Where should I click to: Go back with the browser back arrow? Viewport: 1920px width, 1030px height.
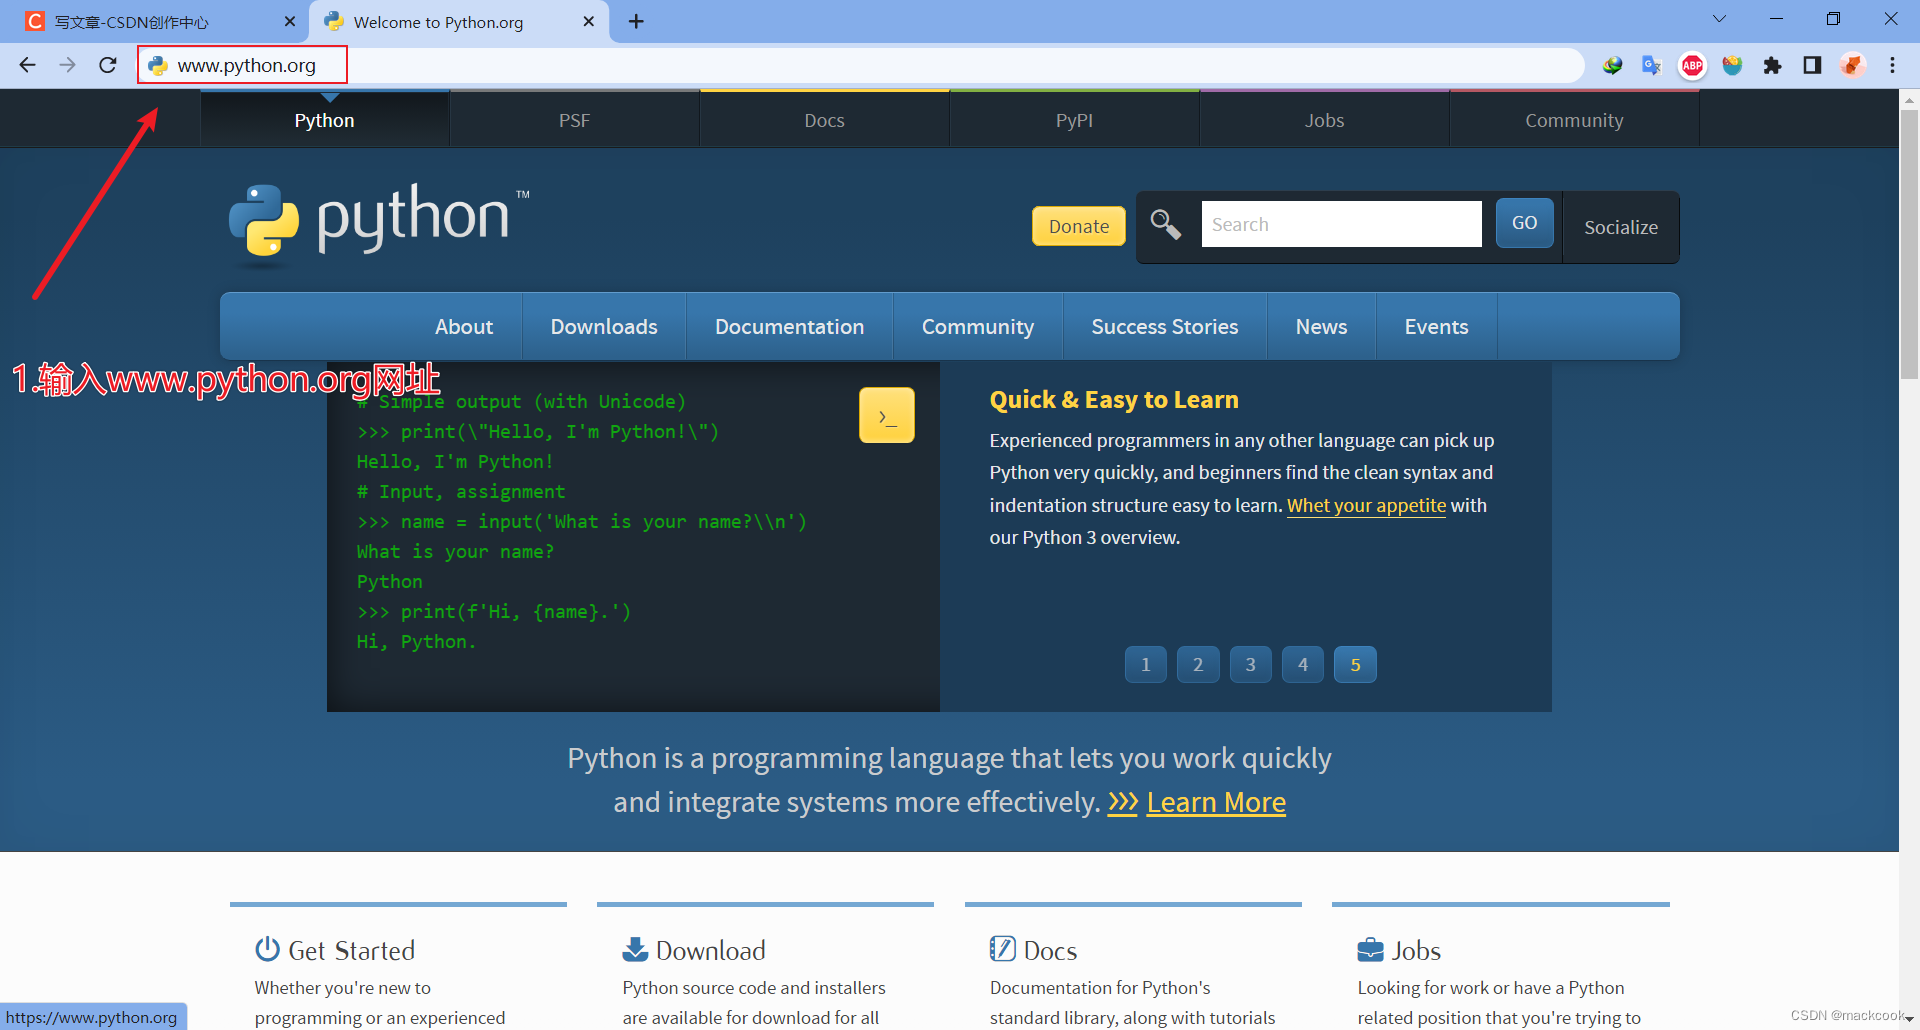tap(27, 65)
